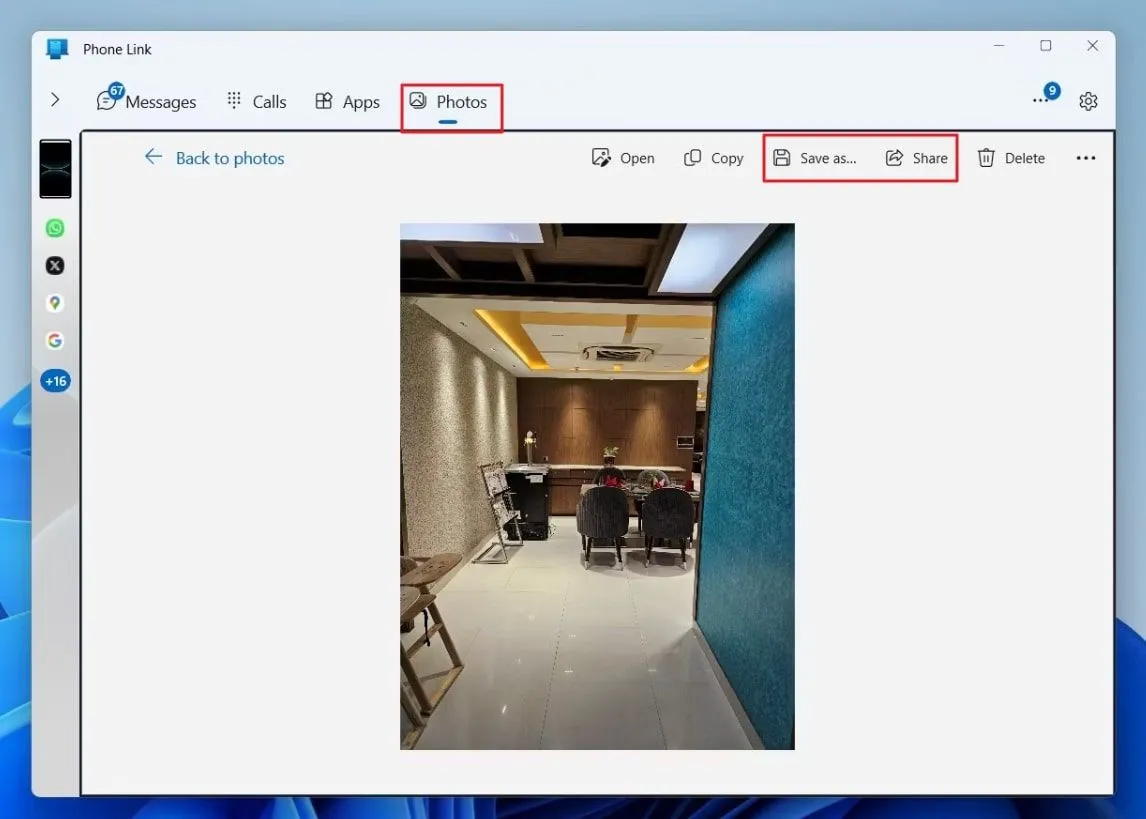Open the Messages tab
The height and width of the screenshot is (819, 1146).
[x=146, y=102]
